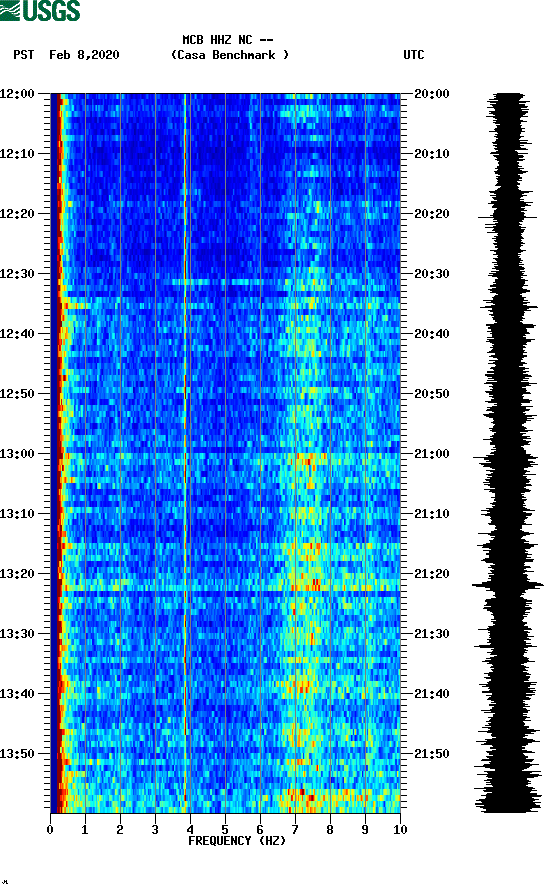The width and height of the screenshot is (552, 893).
Task: Click the 'UTC' timezone label
Action: click(414, 55)
